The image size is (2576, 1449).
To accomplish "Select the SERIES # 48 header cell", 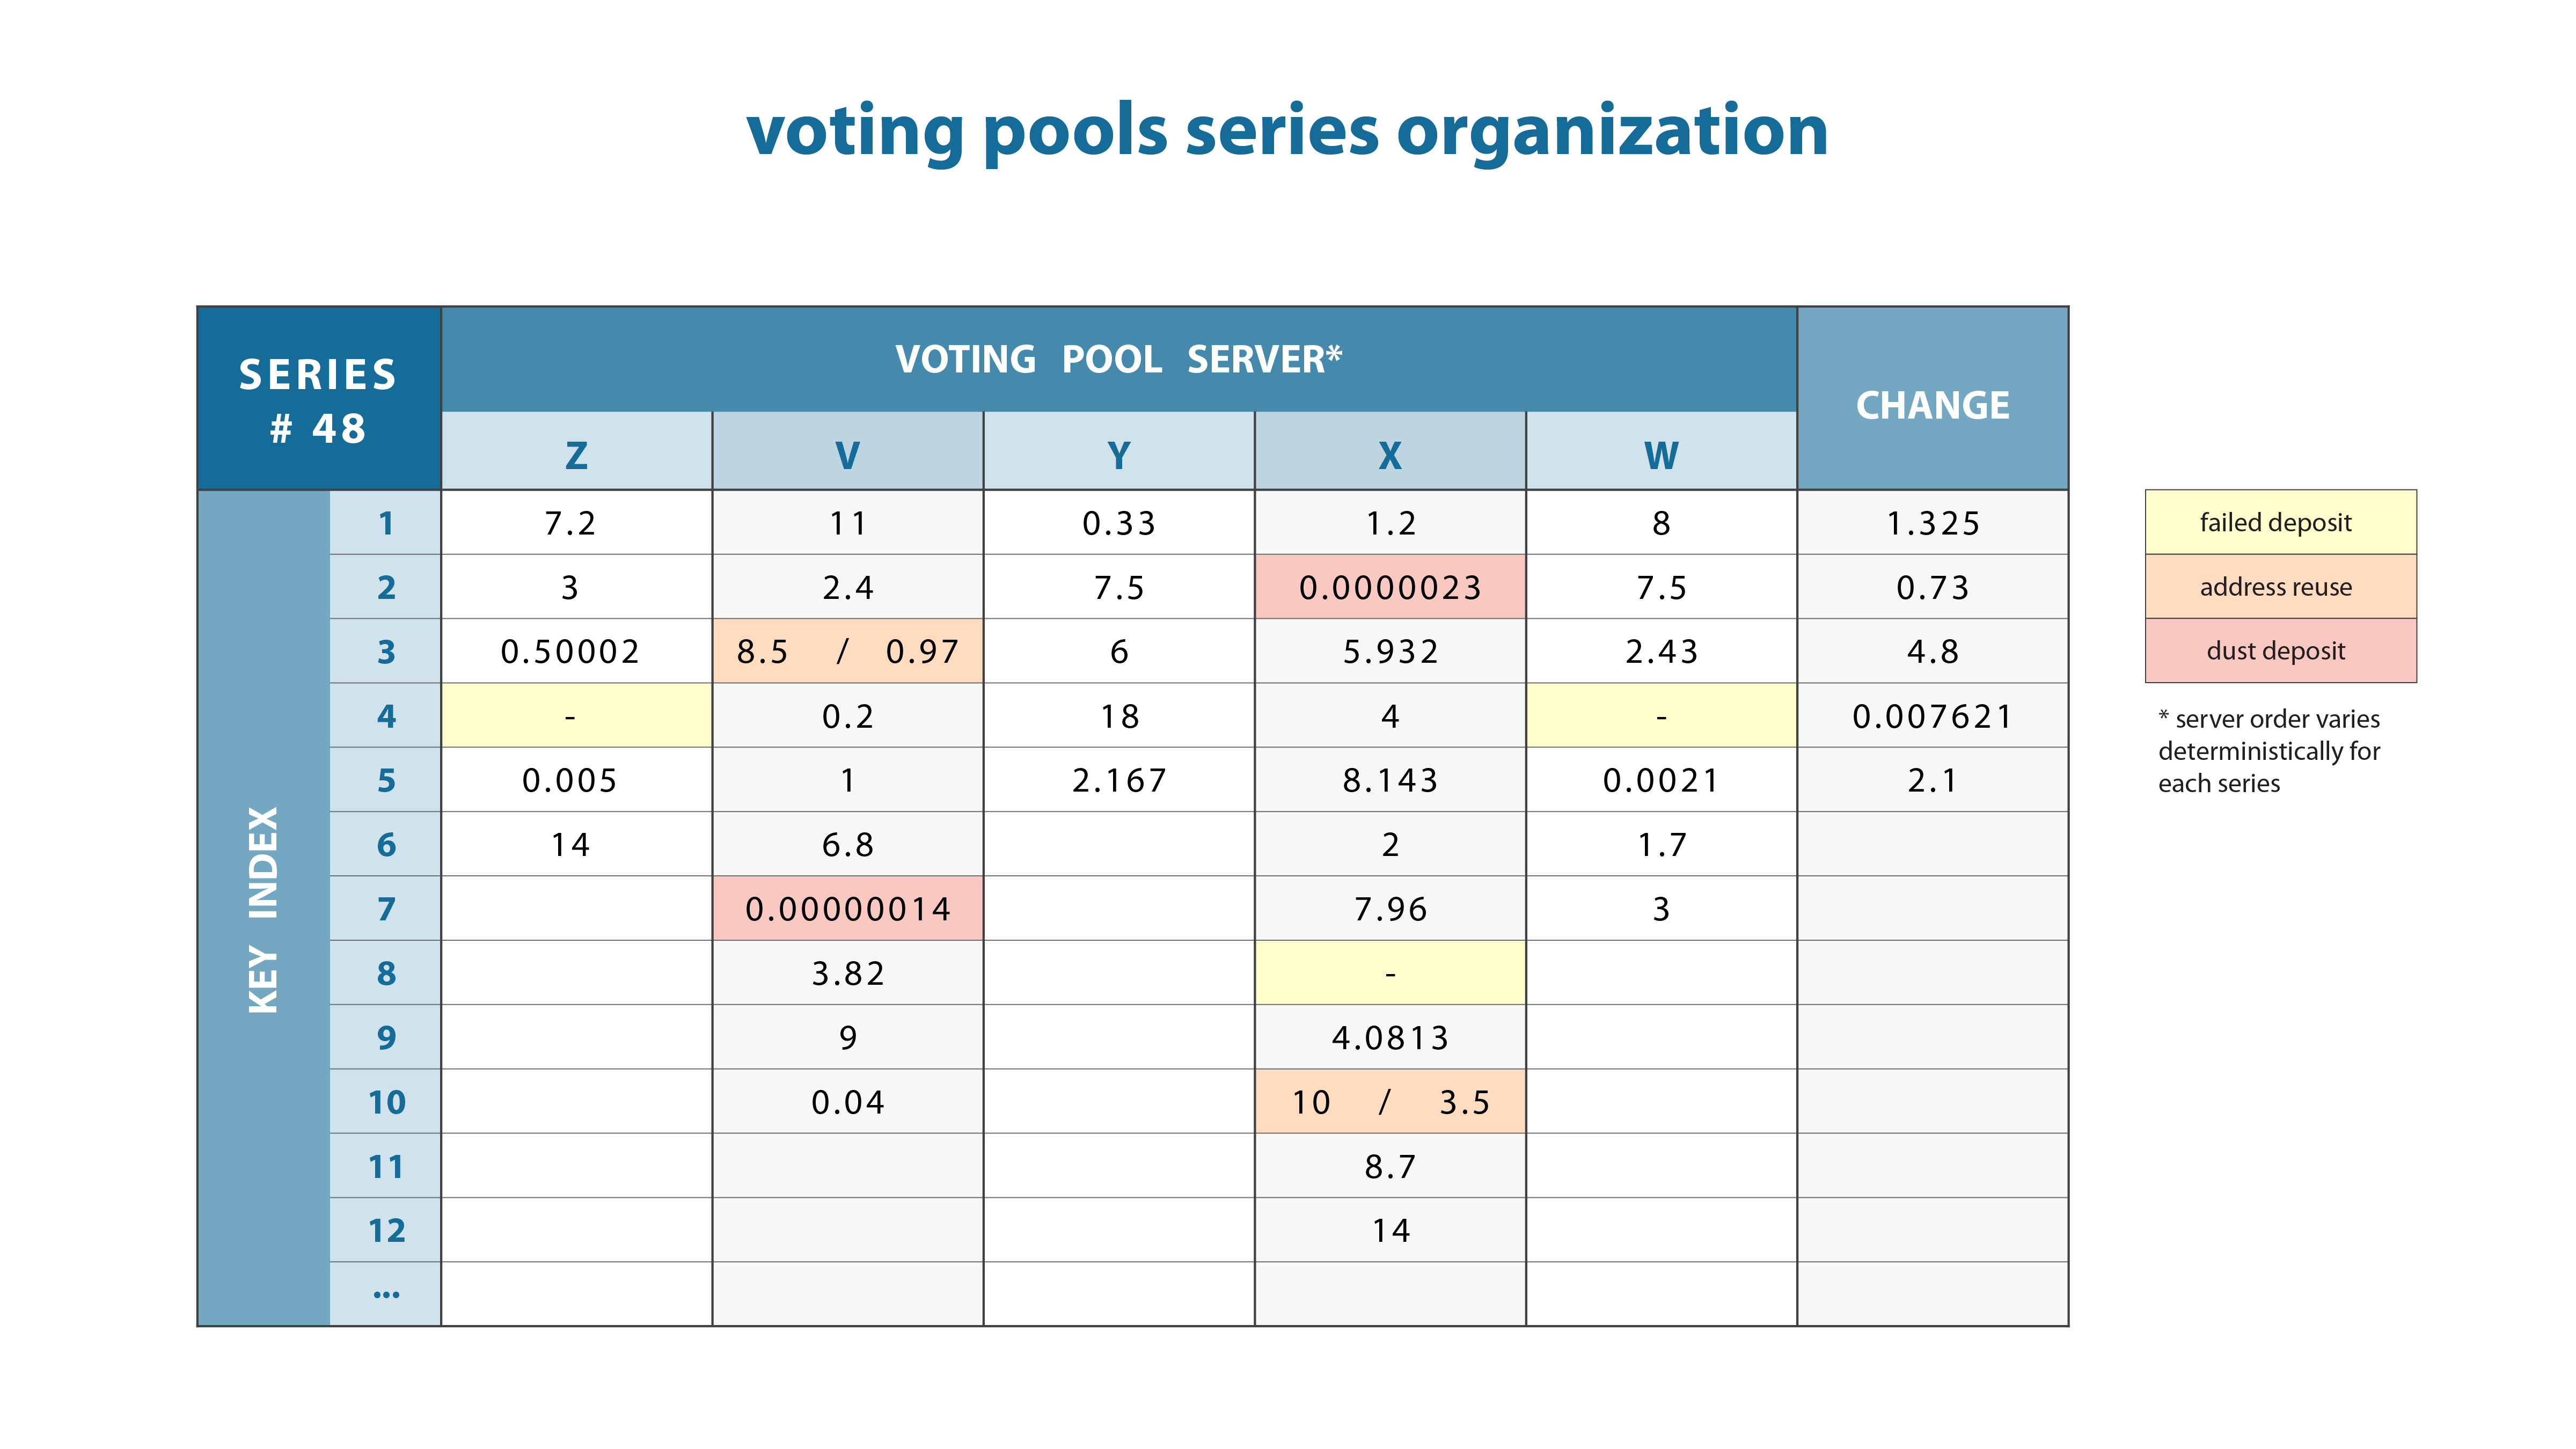I will click(x=319, y=400).
